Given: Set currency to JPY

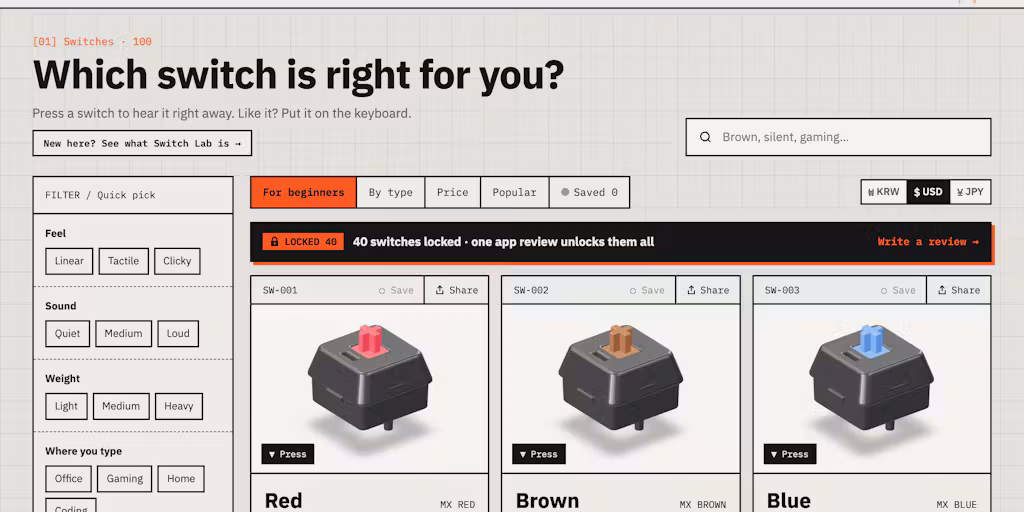Looking at the screenshot, I should [x=970, y=192].
